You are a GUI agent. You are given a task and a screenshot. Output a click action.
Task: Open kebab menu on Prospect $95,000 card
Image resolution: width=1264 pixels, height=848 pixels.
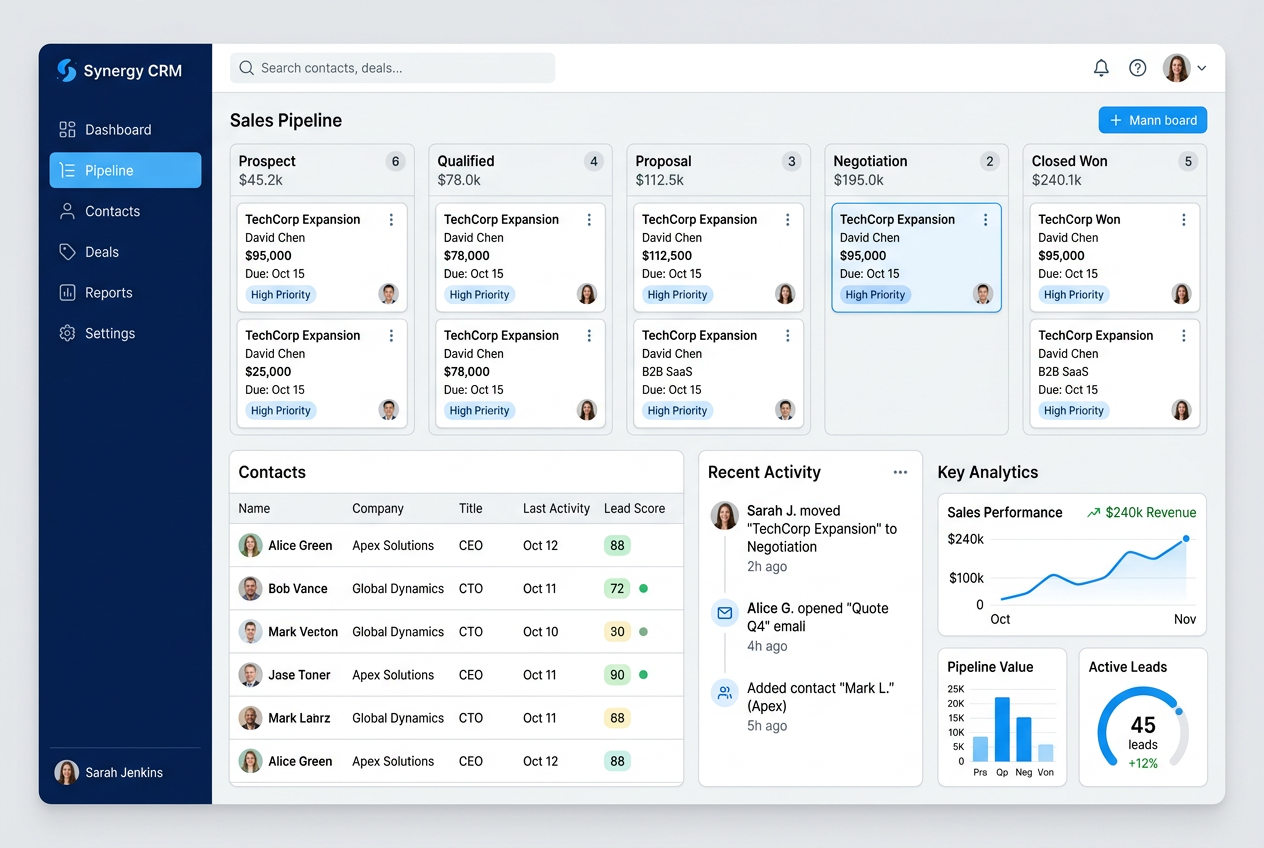[x=391, y=220]
